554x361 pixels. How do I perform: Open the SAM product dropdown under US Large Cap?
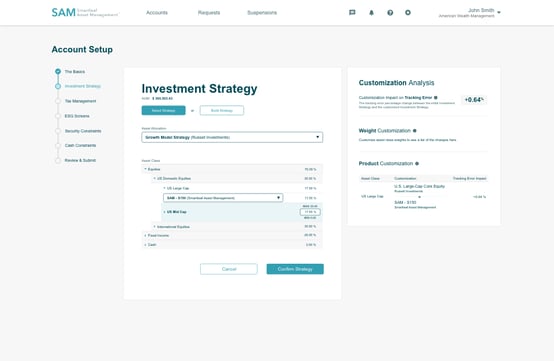point(223,198)
